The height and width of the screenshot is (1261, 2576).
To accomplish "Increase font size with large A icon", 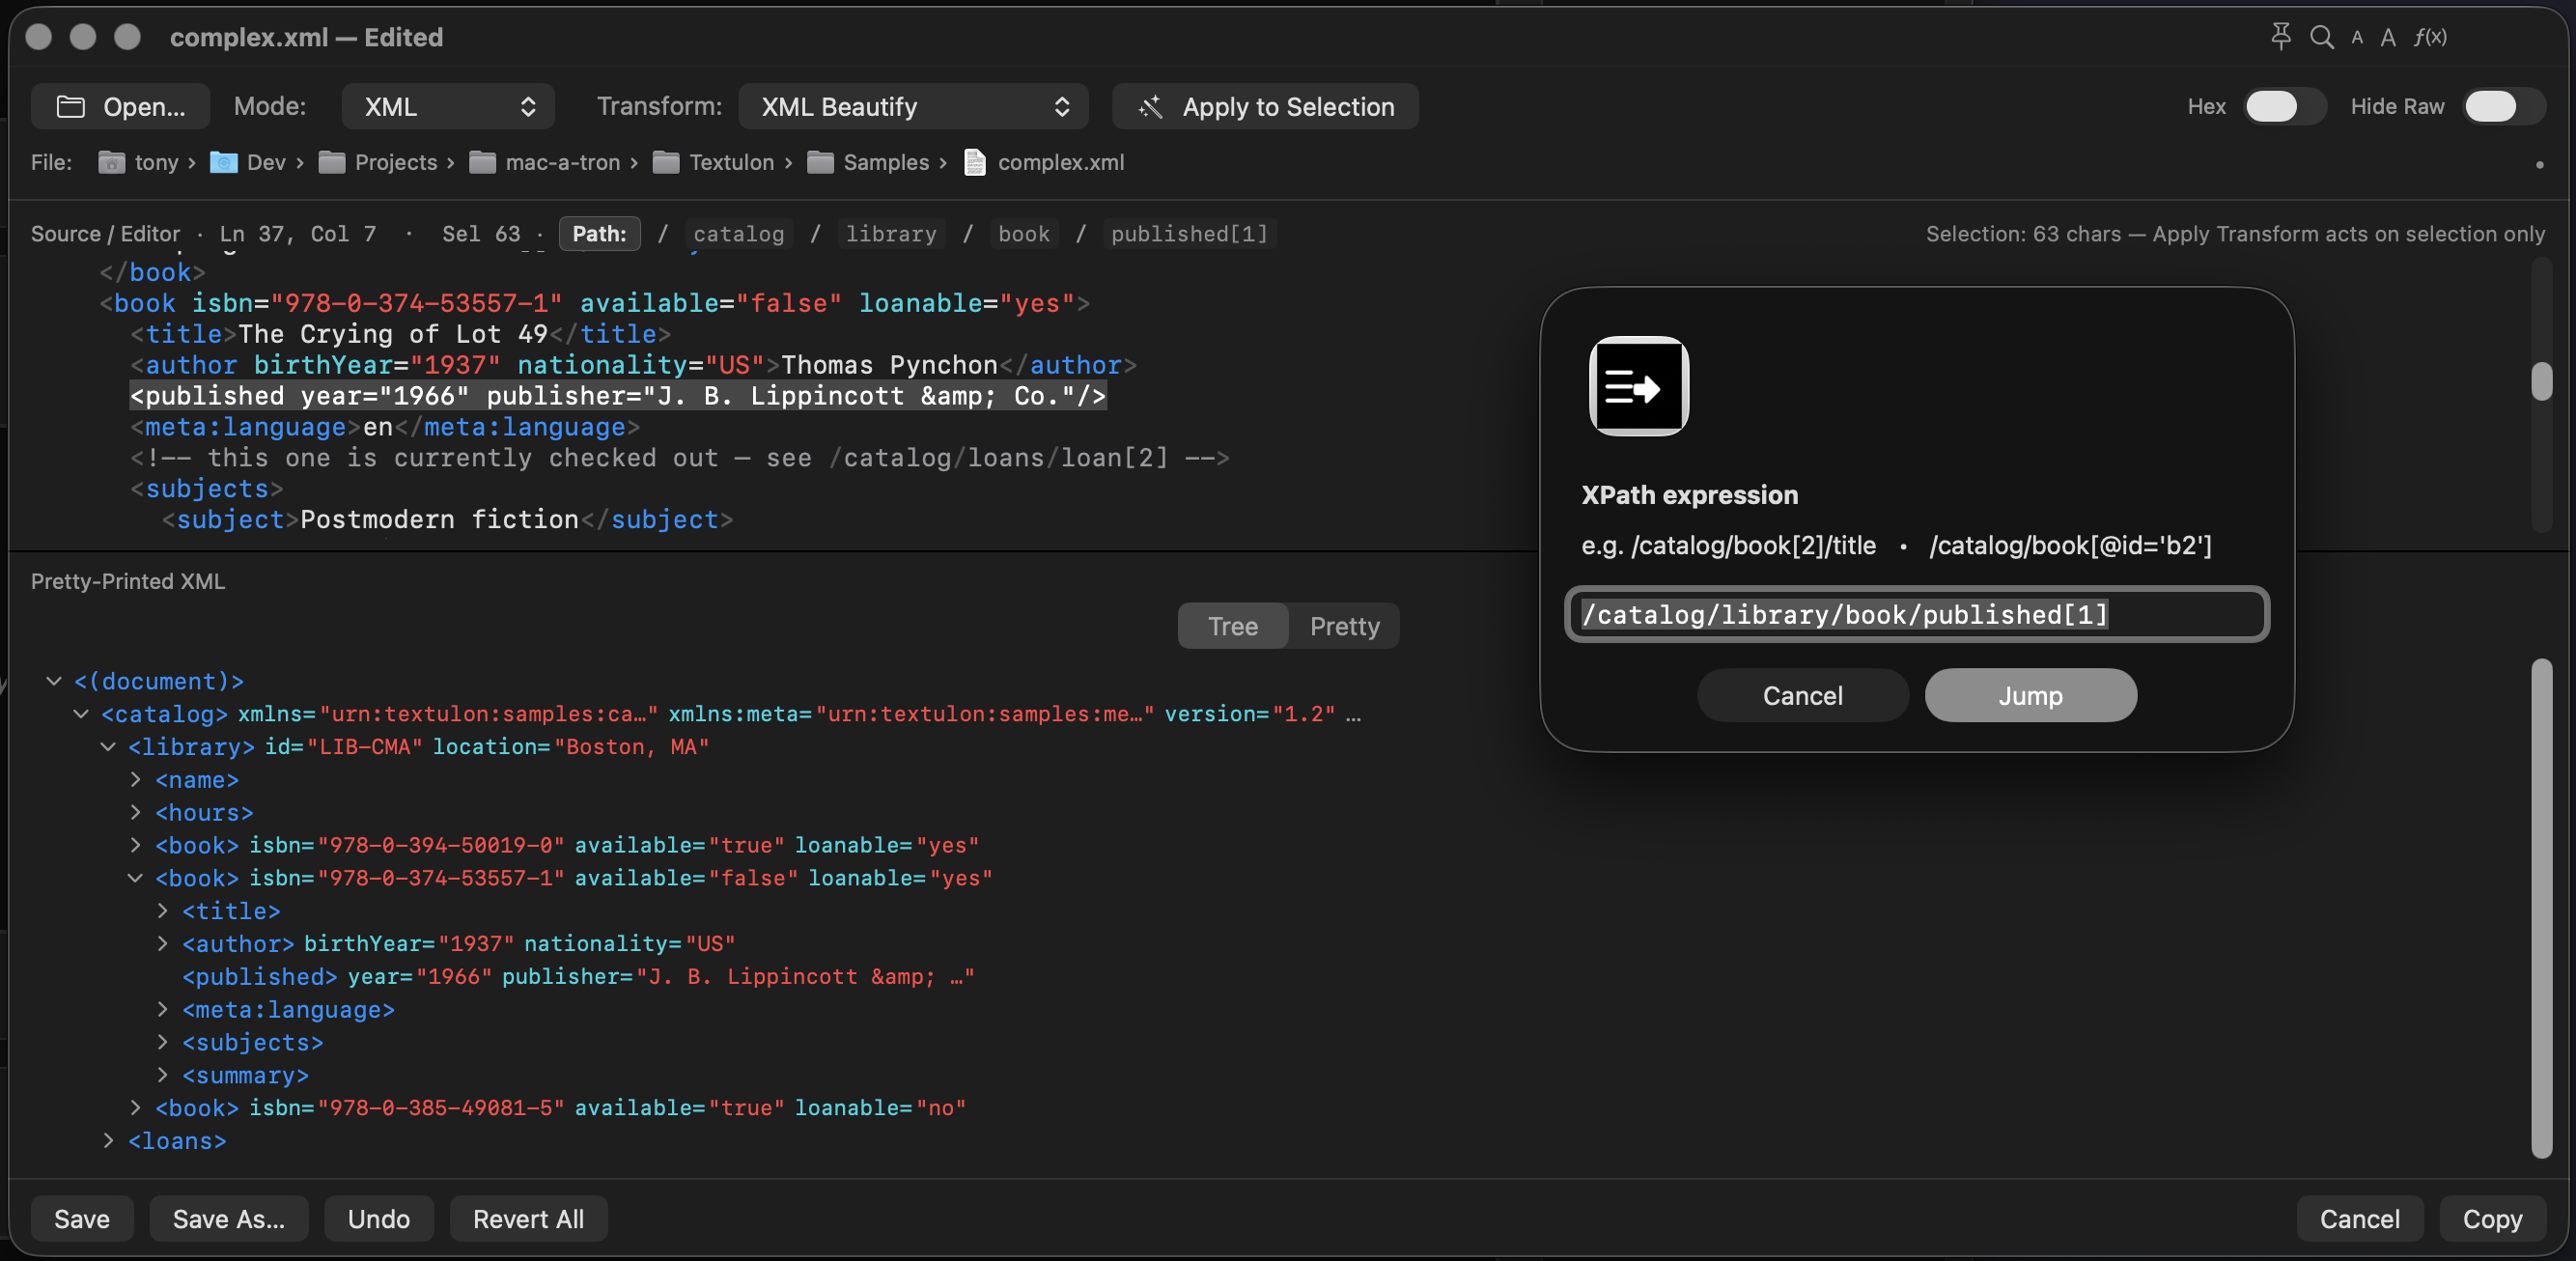I will 2388,37.
